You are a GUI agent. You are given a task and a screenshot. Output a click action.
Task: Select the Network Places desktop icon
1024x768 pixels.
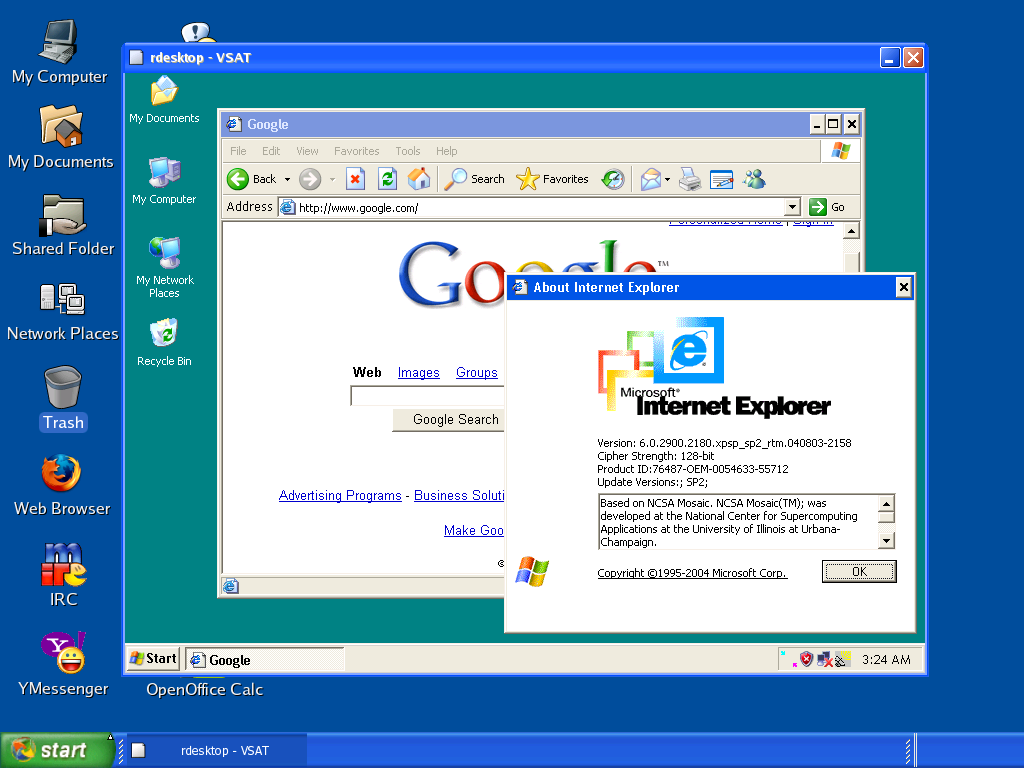click(x=63, y=312)
